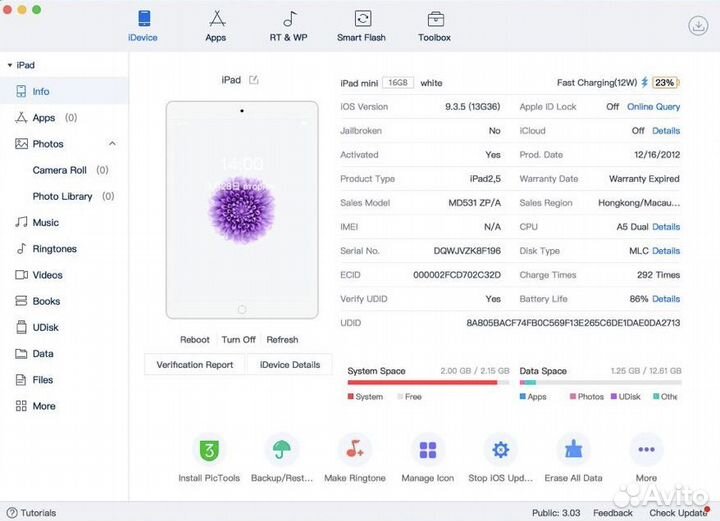Click the System Space usage bar
The height and width of the screenshot is (521, 720).
[427, 383]
